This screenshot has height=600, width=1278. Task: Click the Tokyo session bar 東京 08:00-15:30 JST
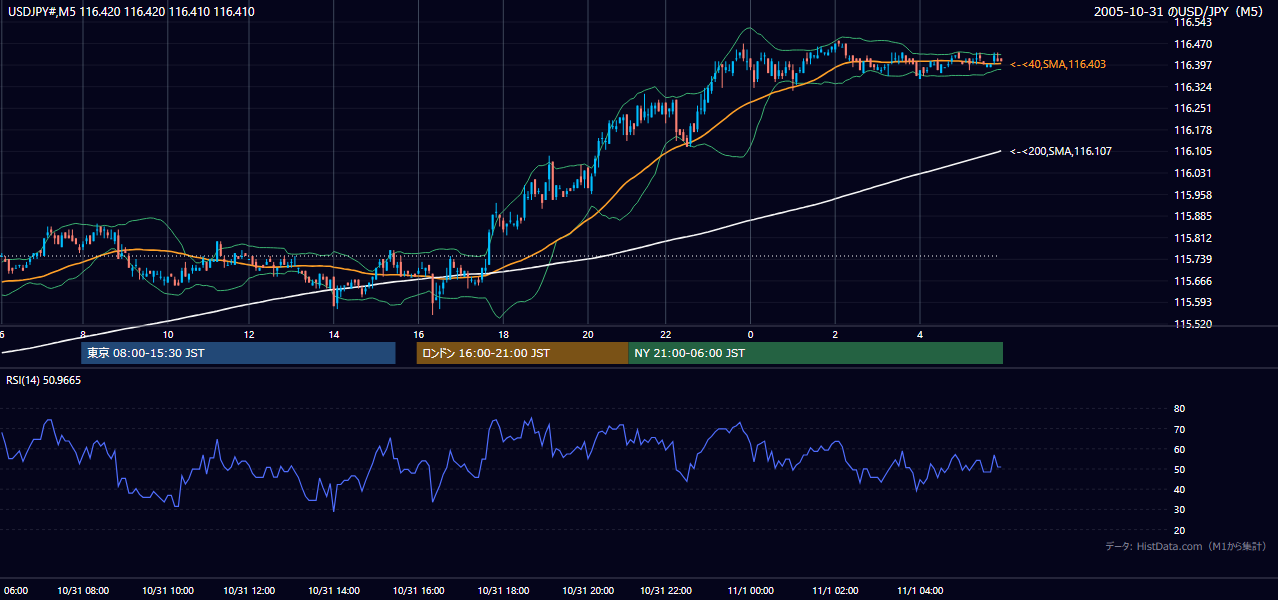(238, 353)
